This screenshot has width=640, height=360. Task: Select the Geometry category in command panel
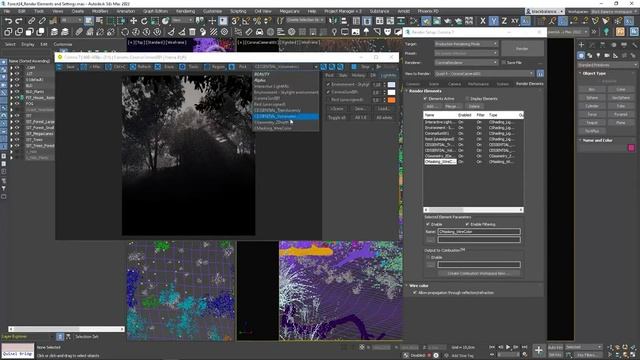(x=581, y=55)
